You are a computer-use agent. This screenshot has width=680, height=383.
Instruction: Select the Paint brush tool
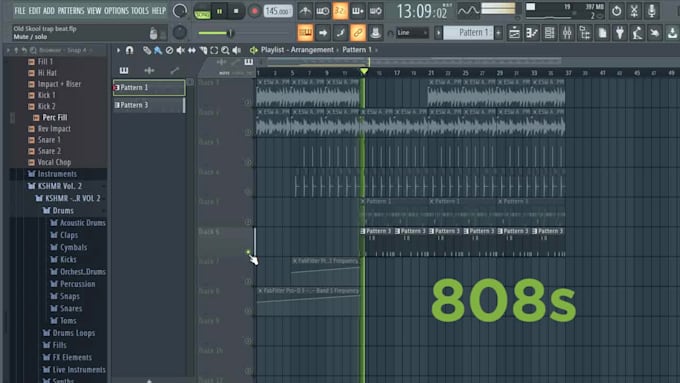(158, 51)
